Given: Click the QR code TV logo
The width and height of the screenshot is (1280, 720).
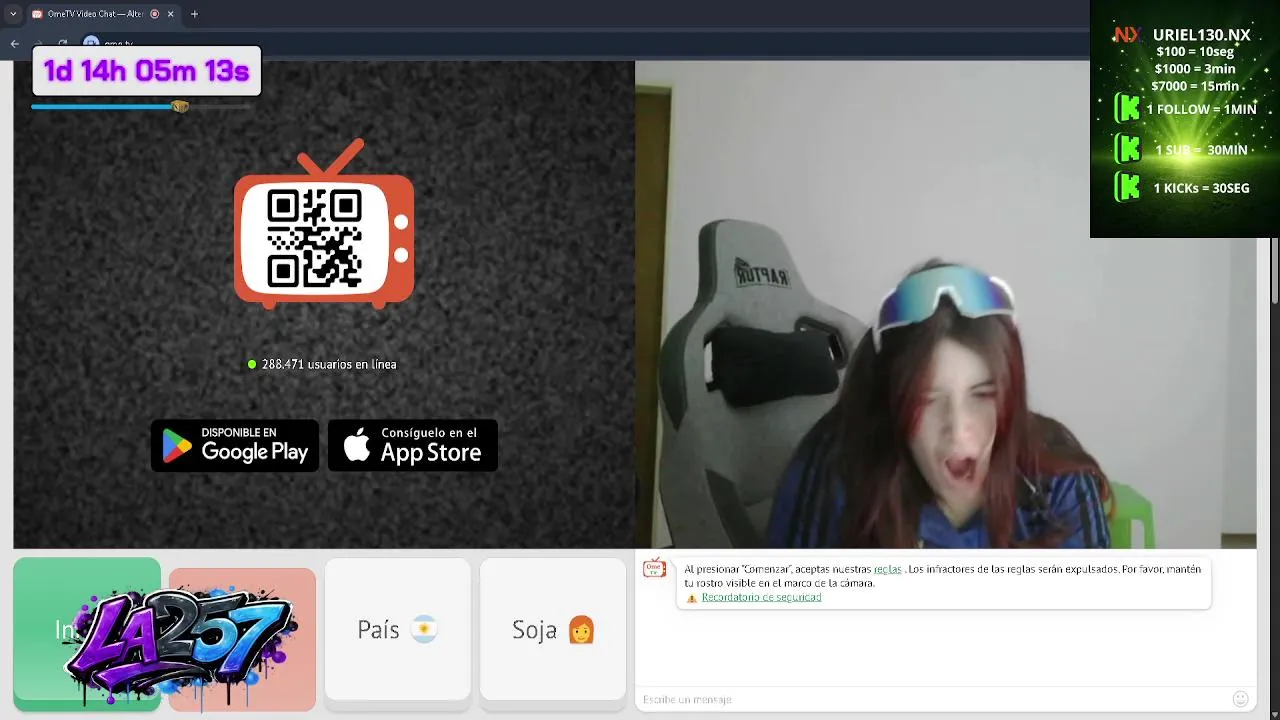Looking at the screenshot, I should coord(324,224).
